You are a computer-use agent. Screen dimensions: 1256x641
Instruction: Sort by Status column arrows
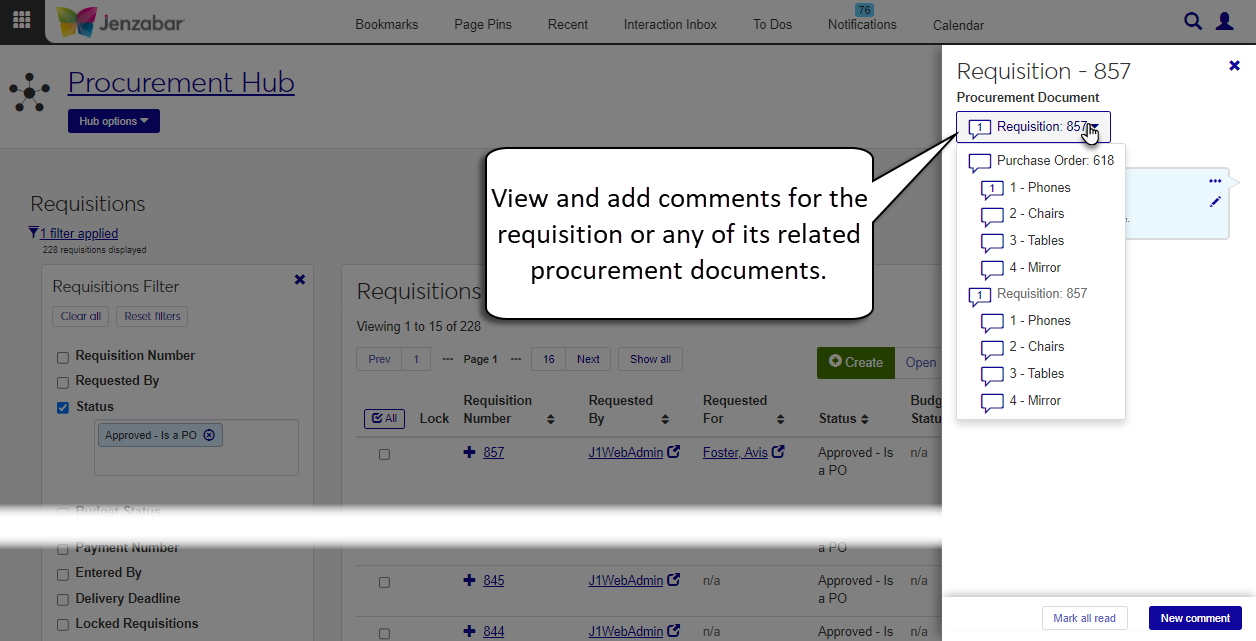(865, 419)
